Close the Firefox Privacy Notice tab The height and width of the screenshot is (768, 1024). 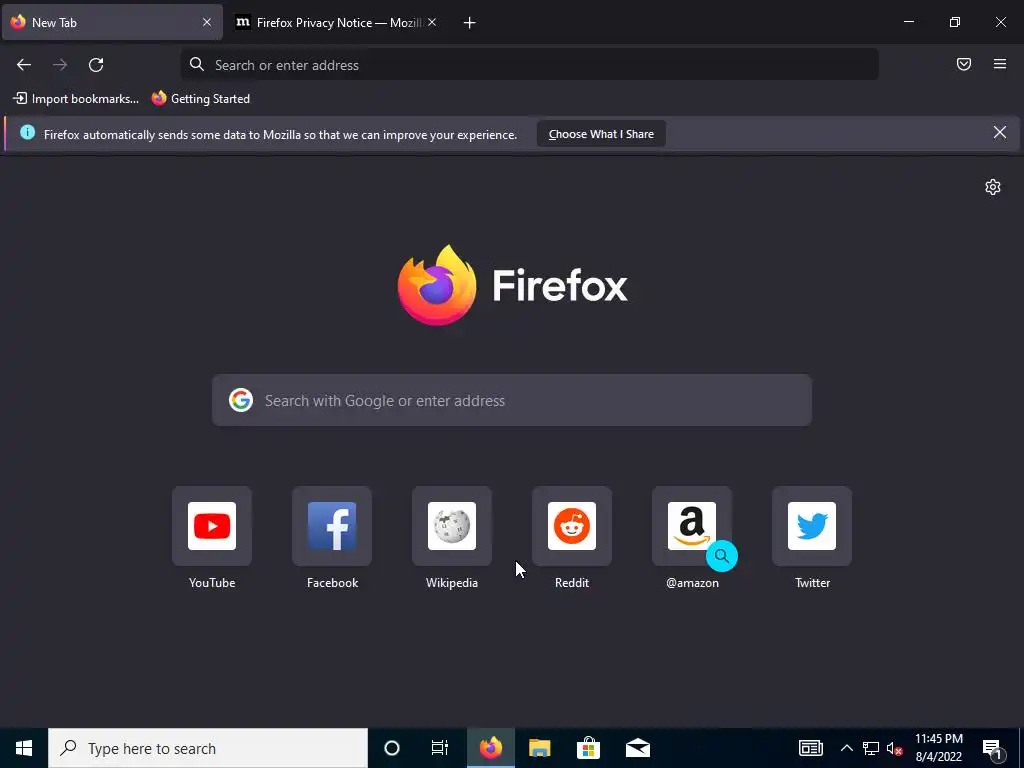(432, 22)
